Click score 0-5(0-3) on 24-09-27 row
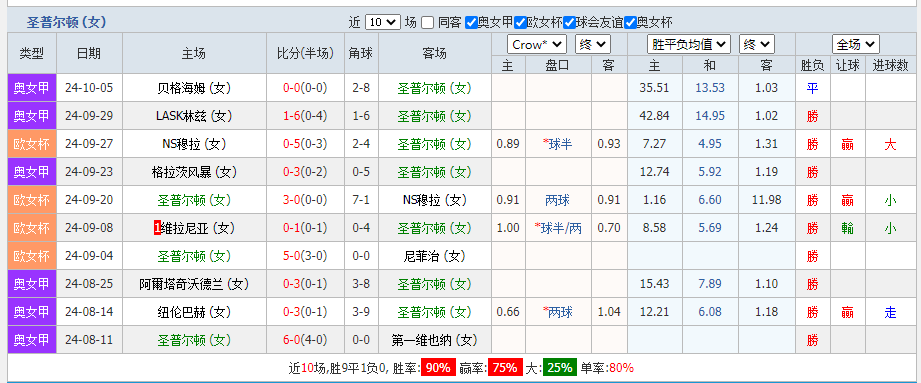The image size is (921, 383). 305,144
